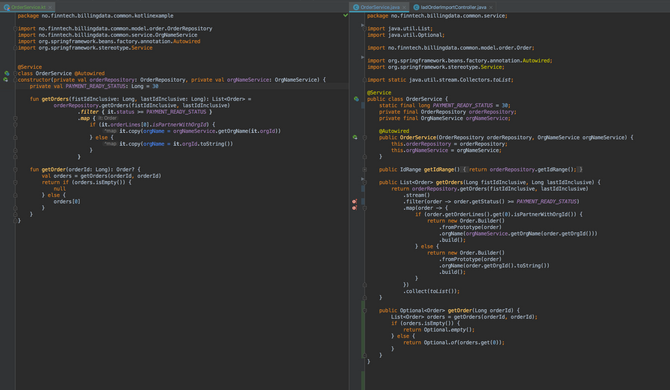Viewport: 670px width, 390px height.
Task: Fold the Kotlin getOrder function
Action: click(15, 170)
